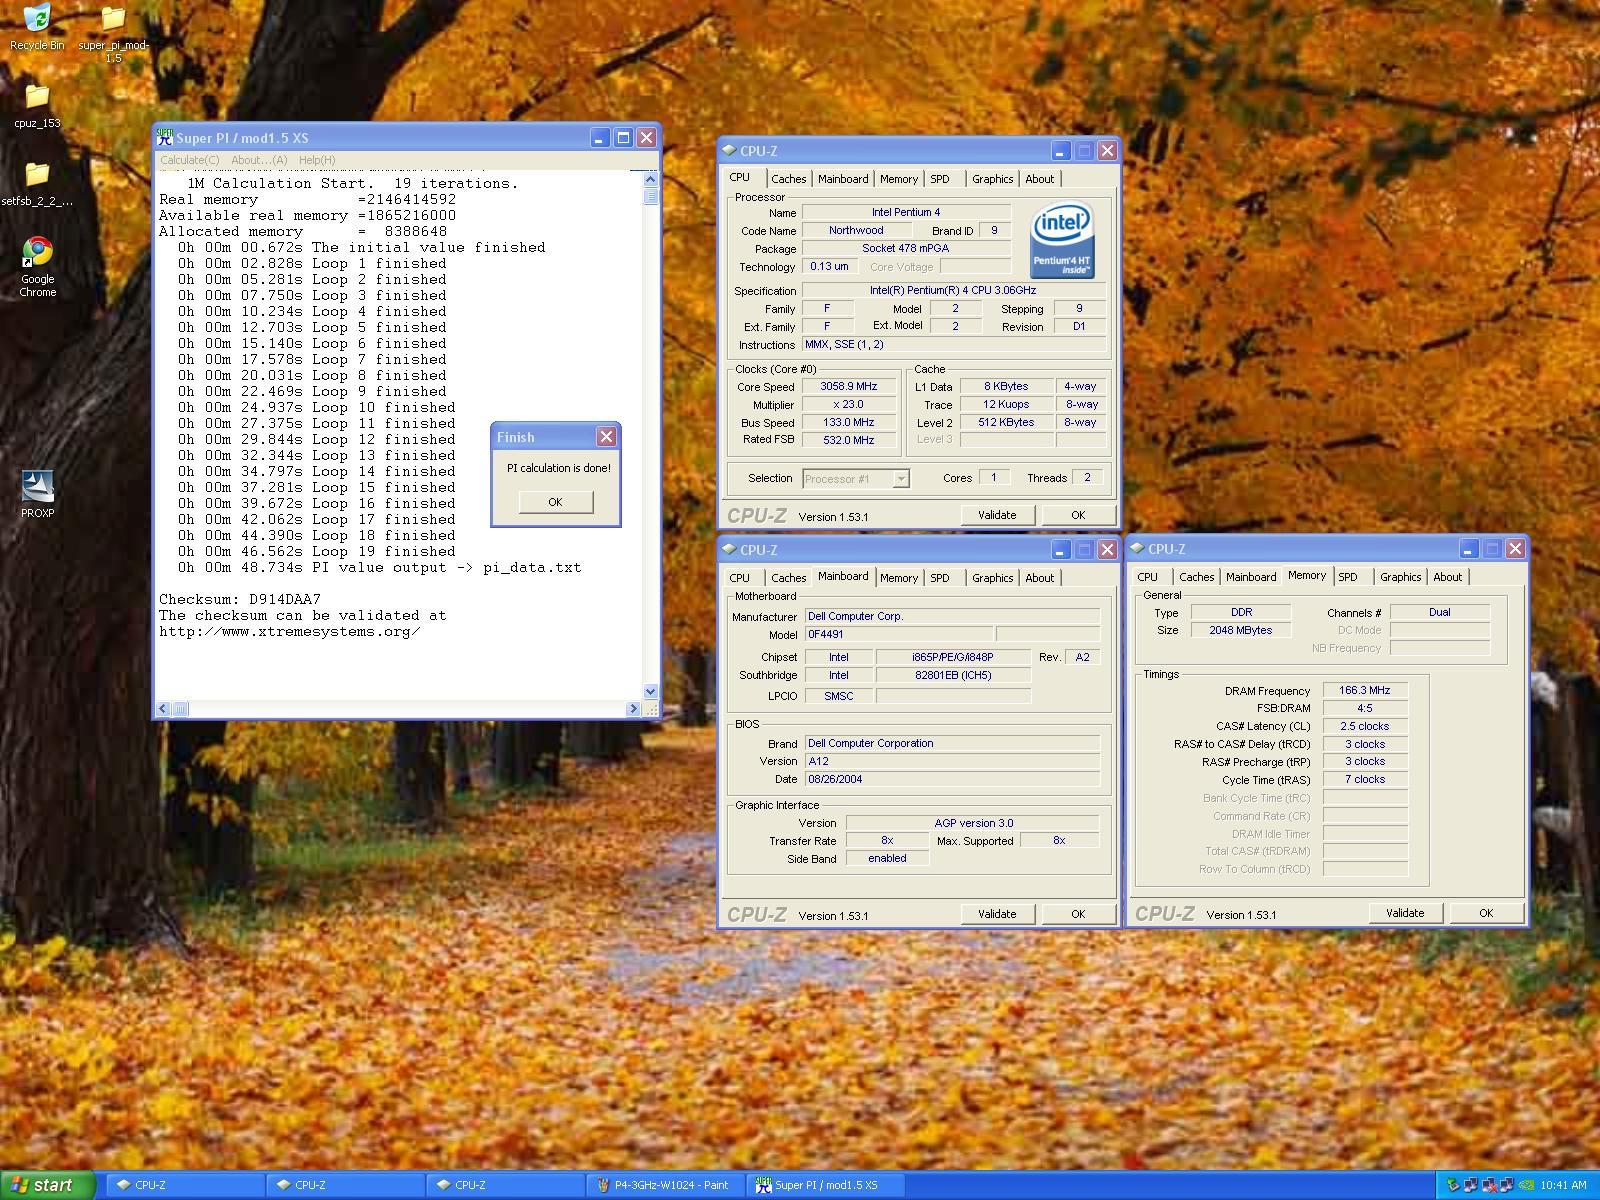
Task: Click the CPU-Z title icon in the top window
Action: coord(729,151)
